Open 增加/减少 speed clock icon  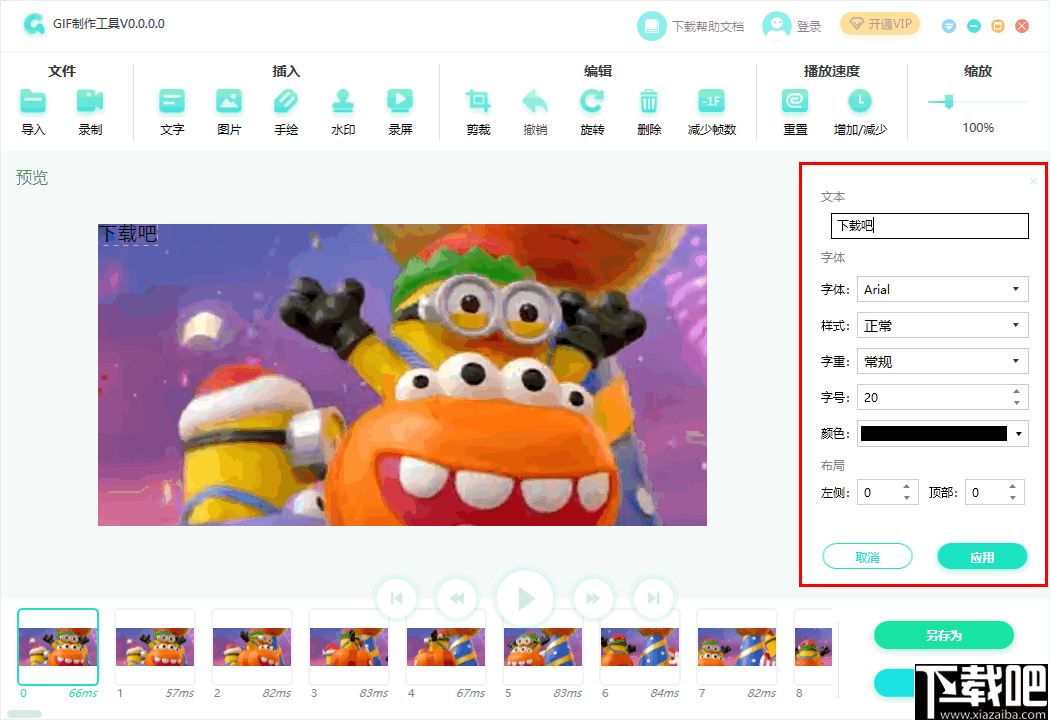pos(860,102)
